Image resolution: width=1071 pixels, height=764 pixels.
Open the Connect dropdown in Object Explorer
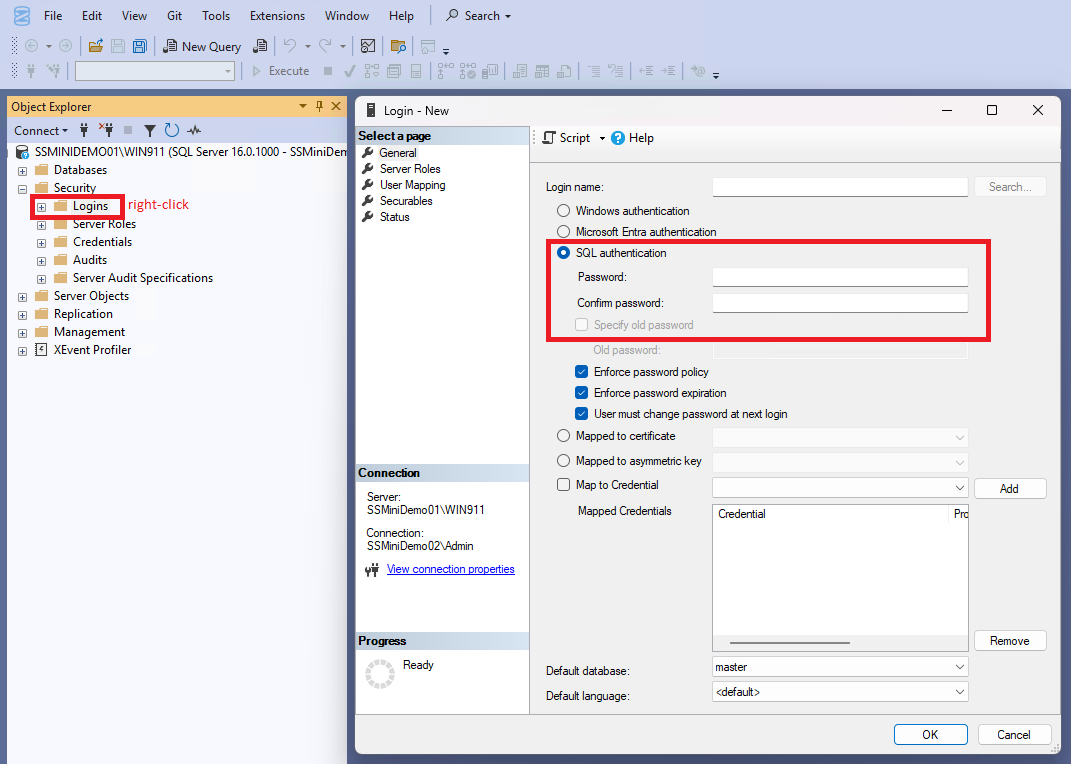pos(41,130)
